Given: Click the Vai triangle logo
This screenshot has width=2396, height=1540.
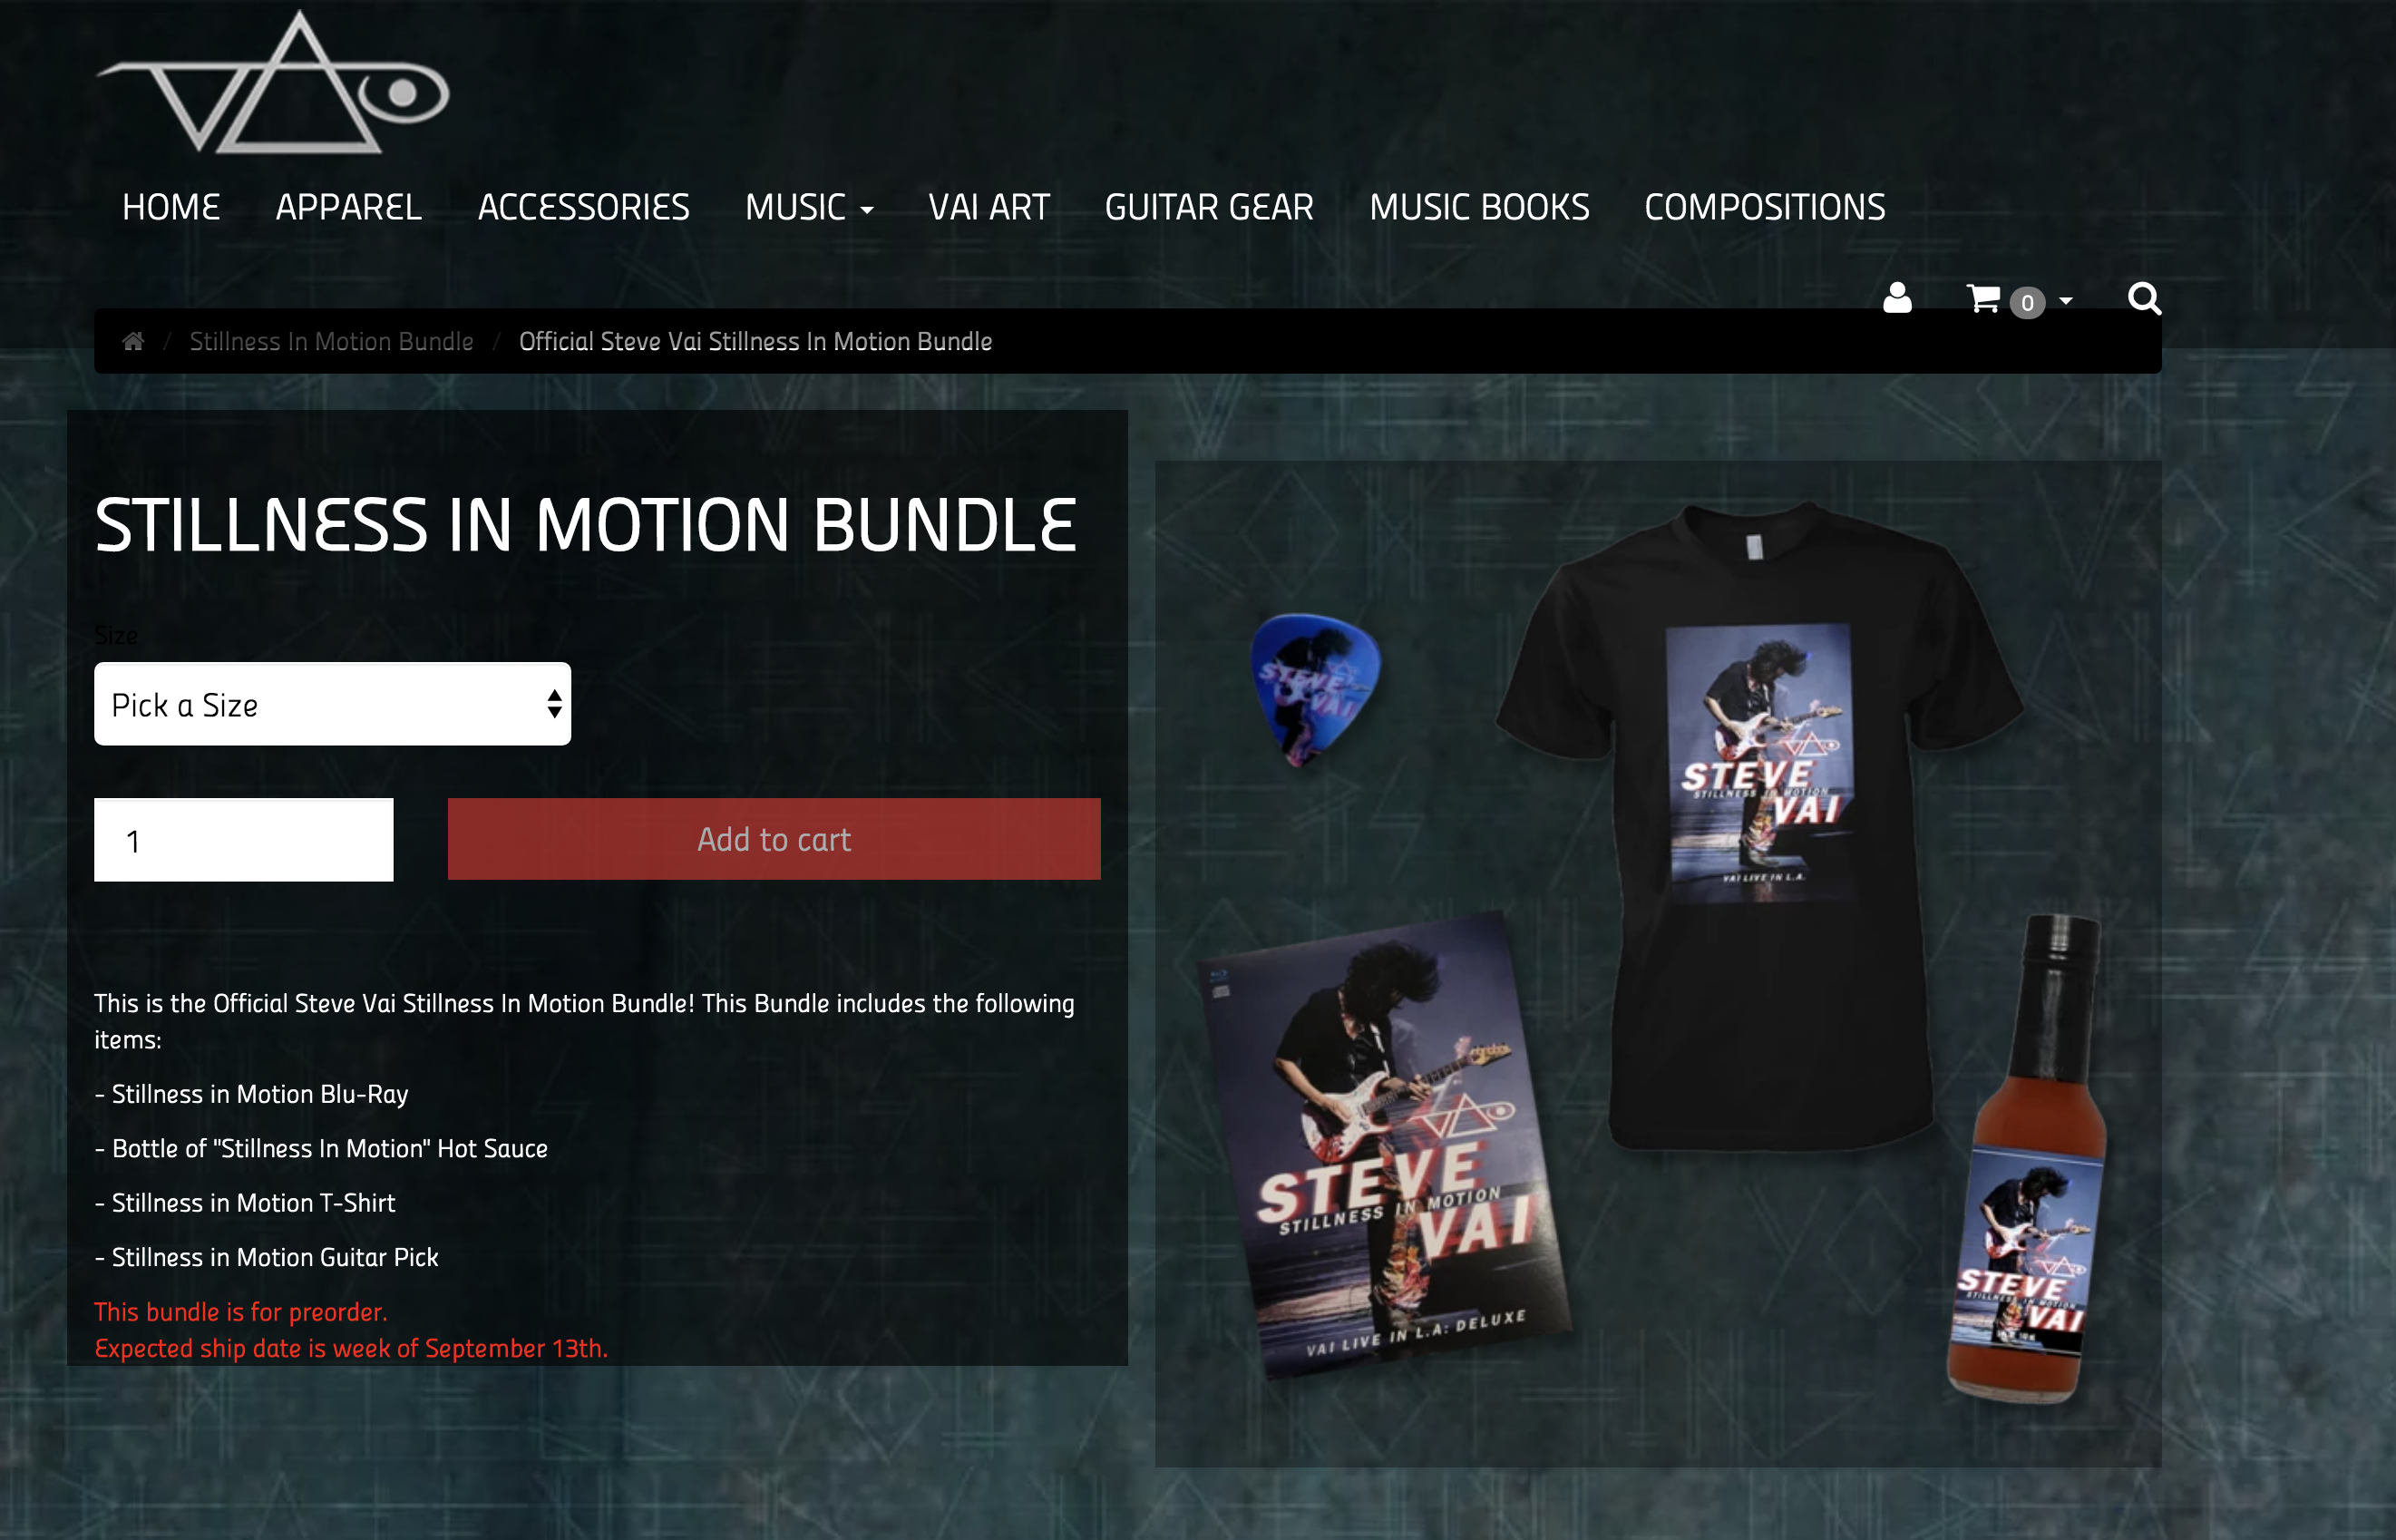Looking at the screenshot, I should coord(272,82).
